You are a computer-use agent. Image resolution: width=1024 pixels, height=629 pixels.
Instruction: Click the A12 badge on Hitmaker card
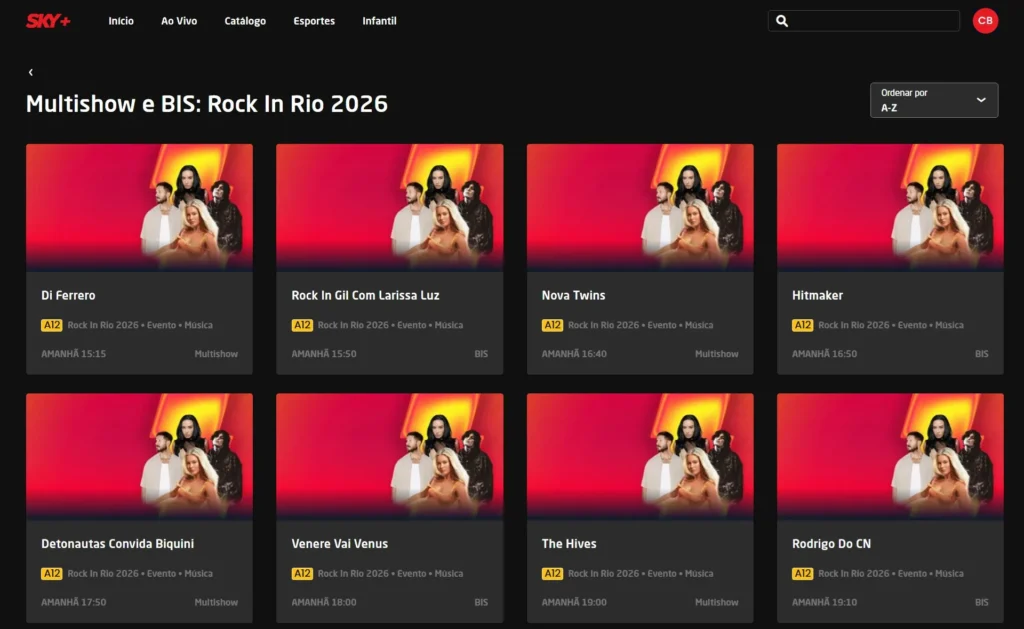pos(802,325)
